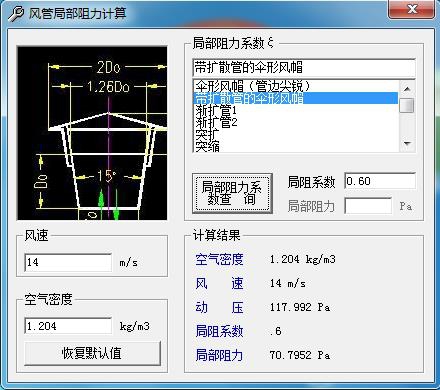Select 渐扩管1 in the list
440x390 pixels.
295,110
